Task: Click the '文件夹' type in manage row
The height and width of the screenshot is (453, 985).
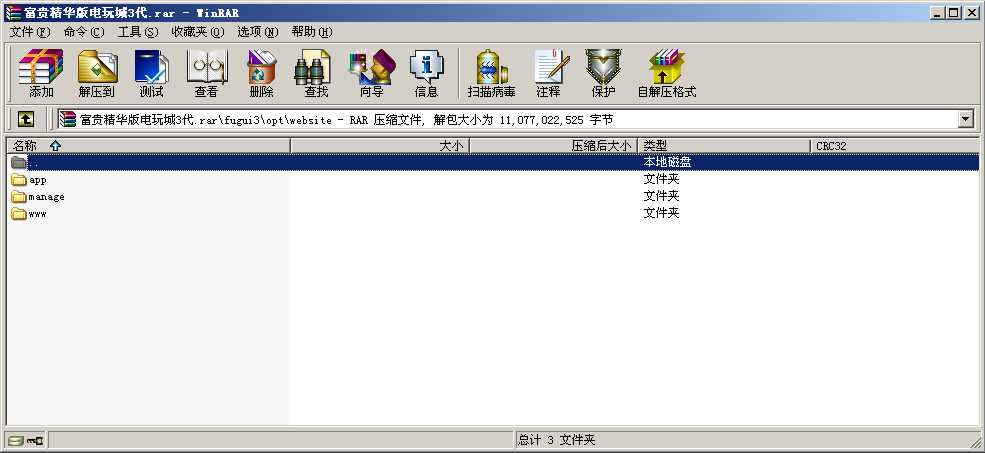Action: pos(661,197)
